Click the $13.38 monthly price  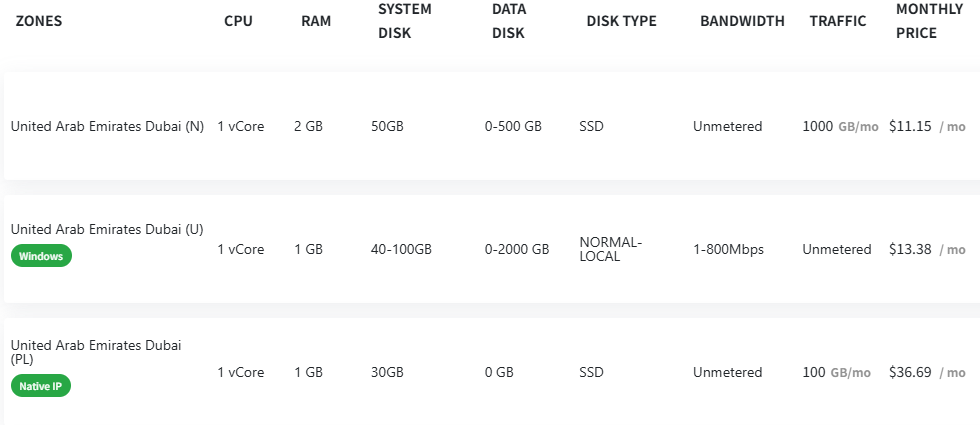(x=910, y=250)
